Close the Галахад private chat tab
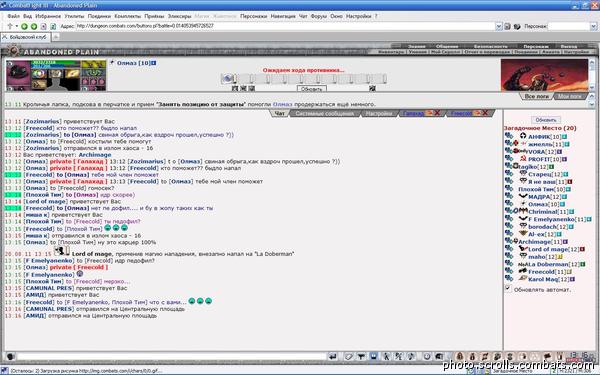Image resolution: width=600 pixels, height=375 pixels. click(437, 113)
